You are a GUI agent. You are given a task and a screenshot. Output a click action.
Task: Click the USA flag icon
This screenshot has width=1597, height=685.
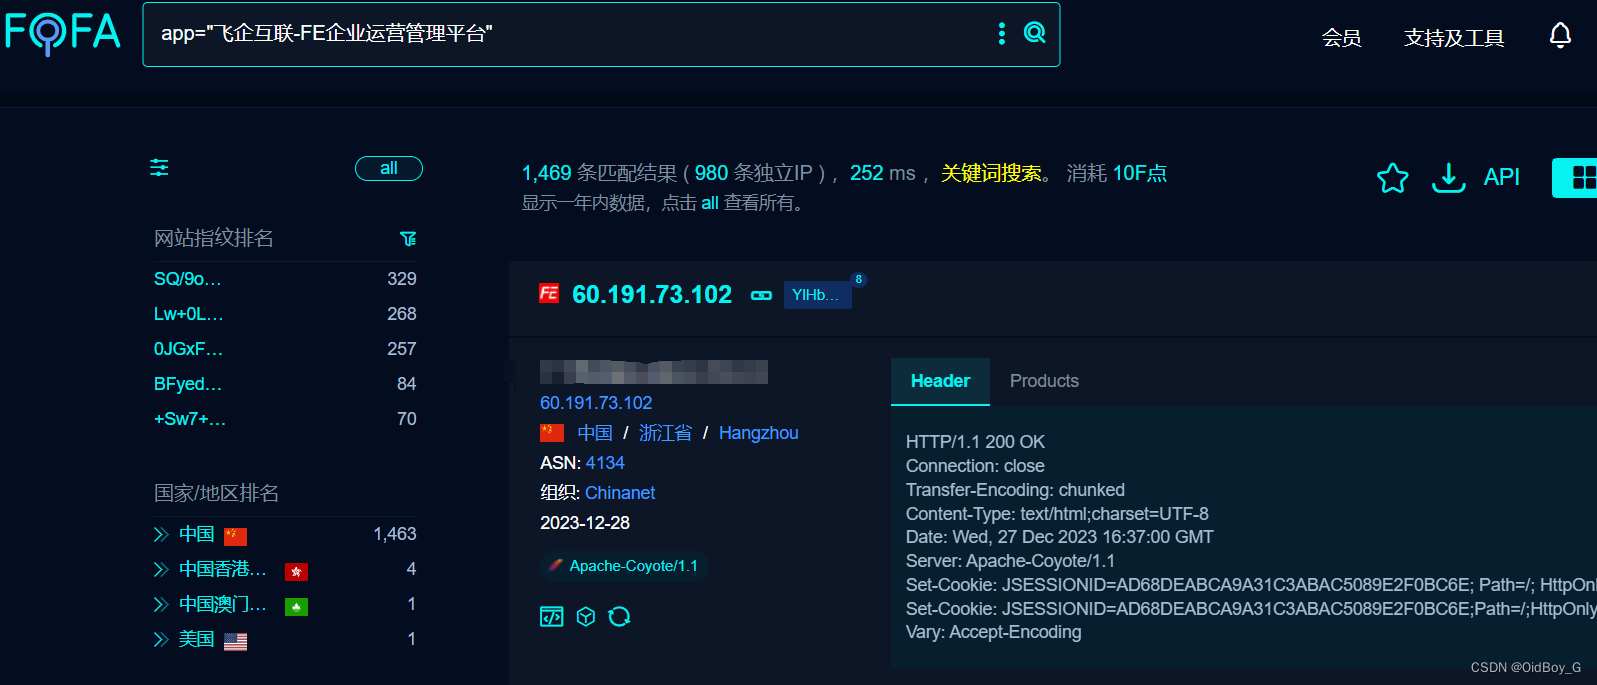pos(236,642)
